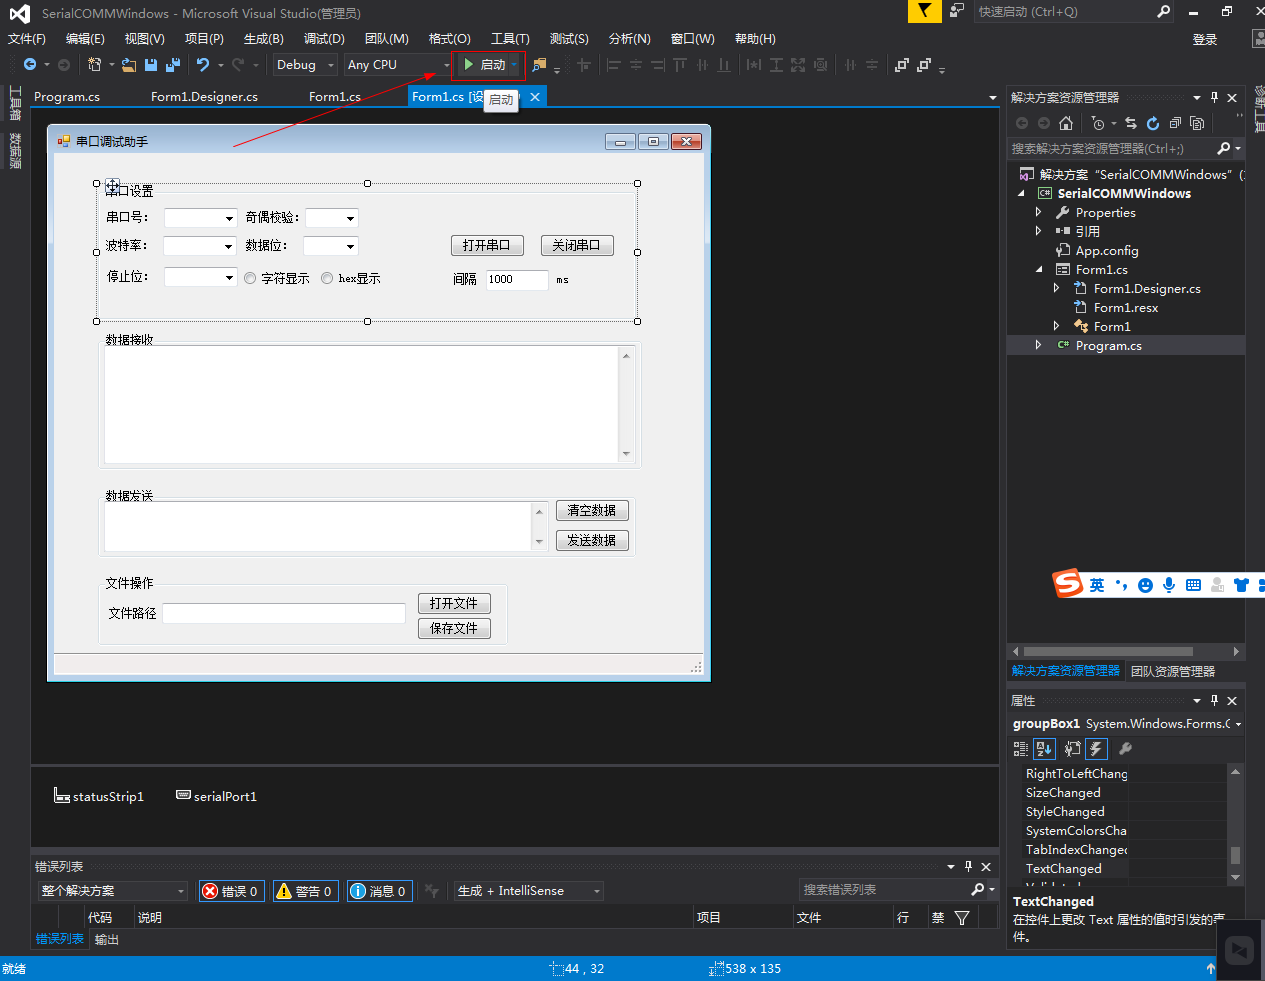Open the 波特率 combo box
Image resolution: width=1265 pixels, height=981 pixels.
point(200,246)
